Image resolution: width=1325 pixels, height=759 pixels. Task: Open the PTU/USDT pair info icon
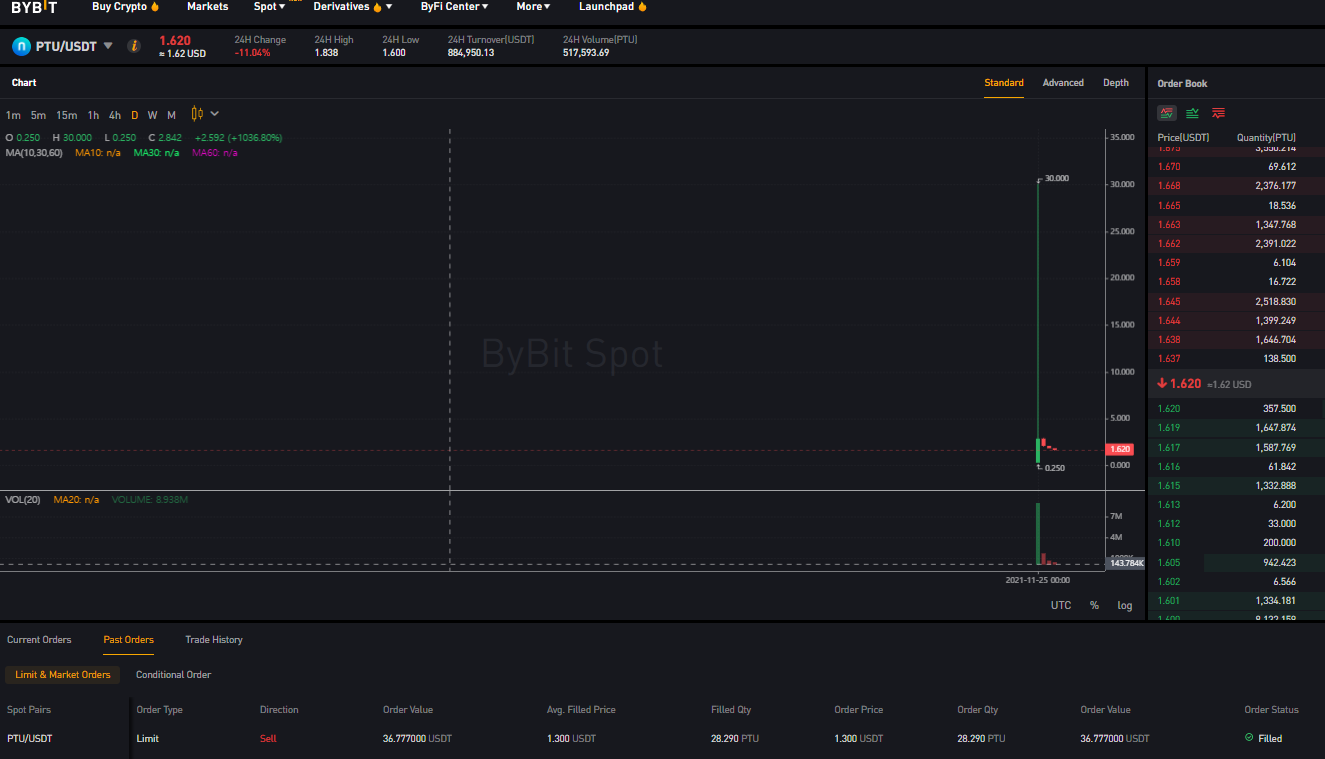coord(134,46)
